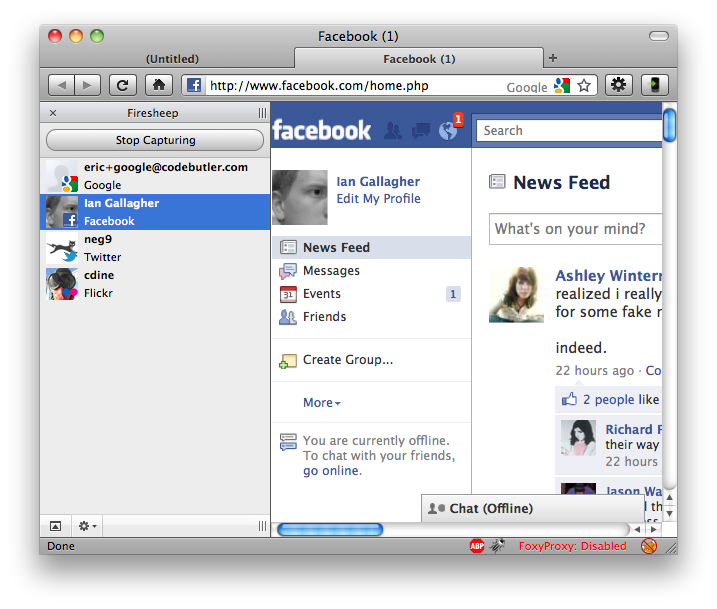The height and width of the screenshot is (609, 717).
Task: Click the Done status bar text
Action: [x=61, y=546]
